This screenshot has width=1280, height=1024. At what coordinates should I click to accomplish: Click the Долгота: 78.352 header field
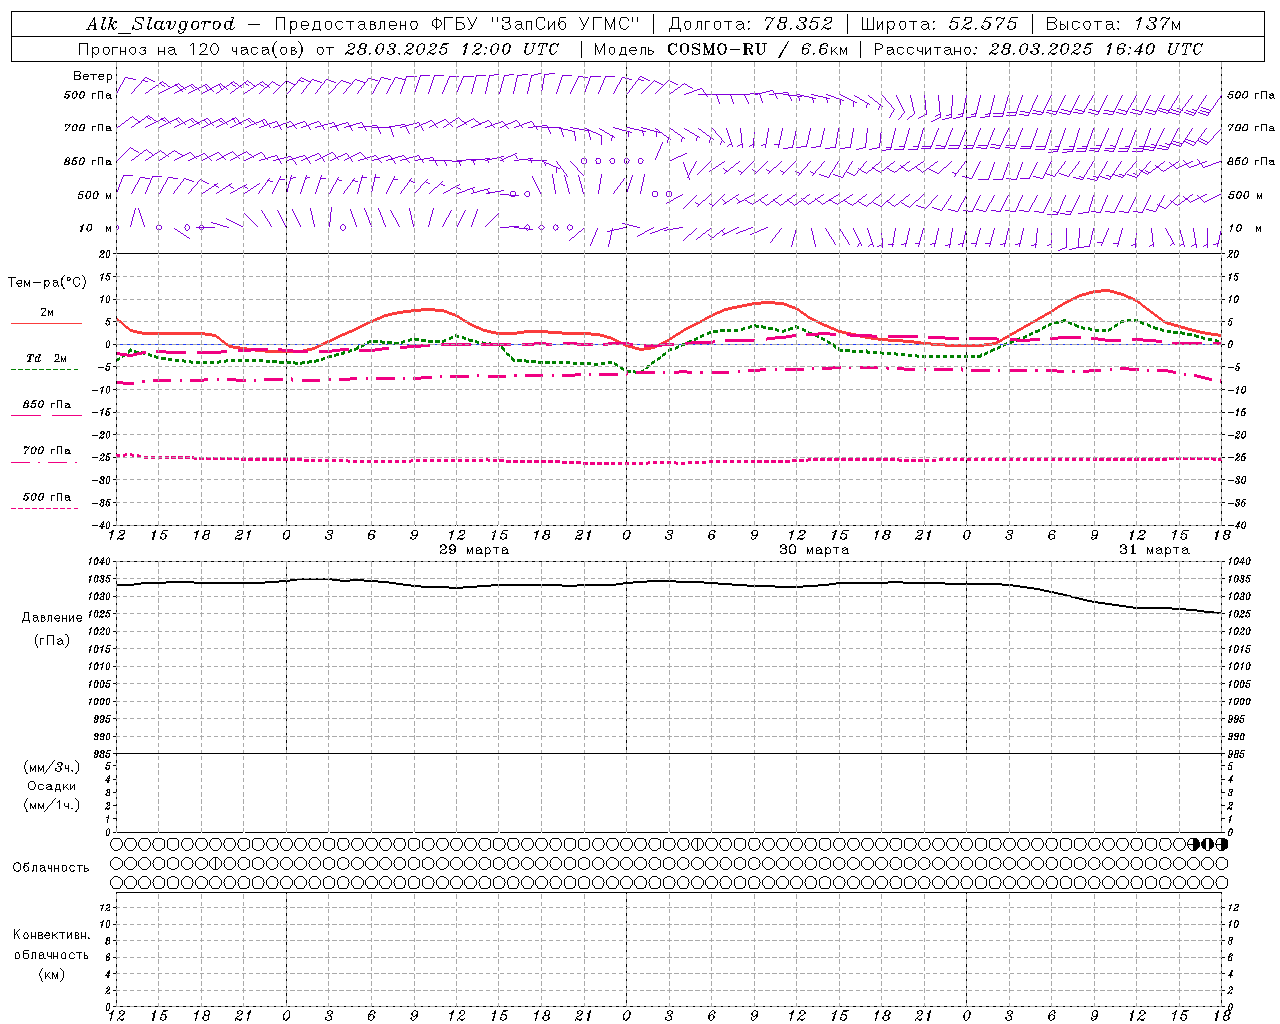click(x=750, y=24)
